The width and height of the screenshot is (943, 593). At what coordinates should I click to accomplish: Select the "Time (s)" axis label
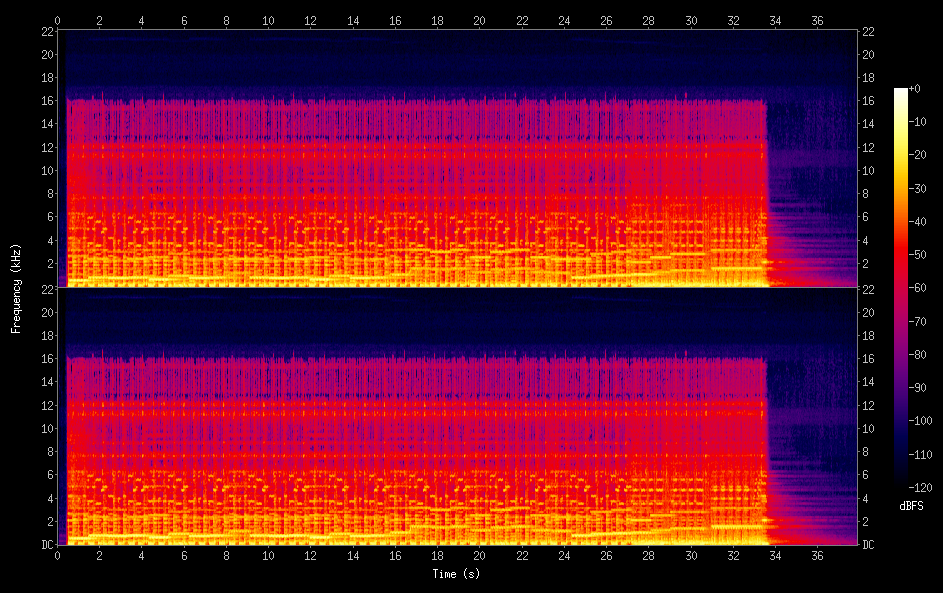click(x=456, y=574)
